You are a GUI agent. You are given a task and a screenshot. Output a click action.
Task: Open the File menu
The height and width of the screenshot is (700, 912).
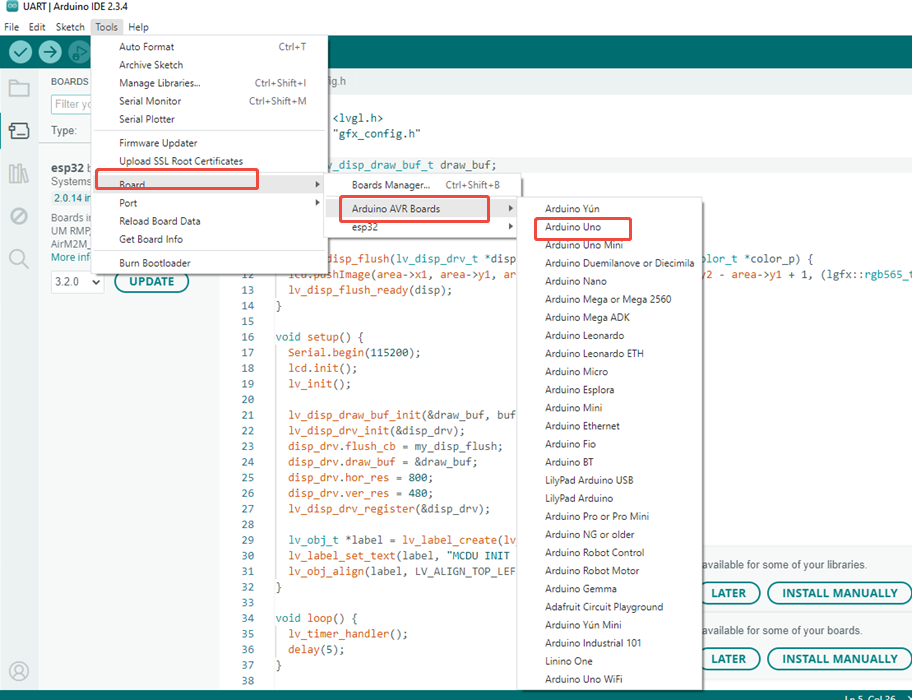(x=12, y=27)
